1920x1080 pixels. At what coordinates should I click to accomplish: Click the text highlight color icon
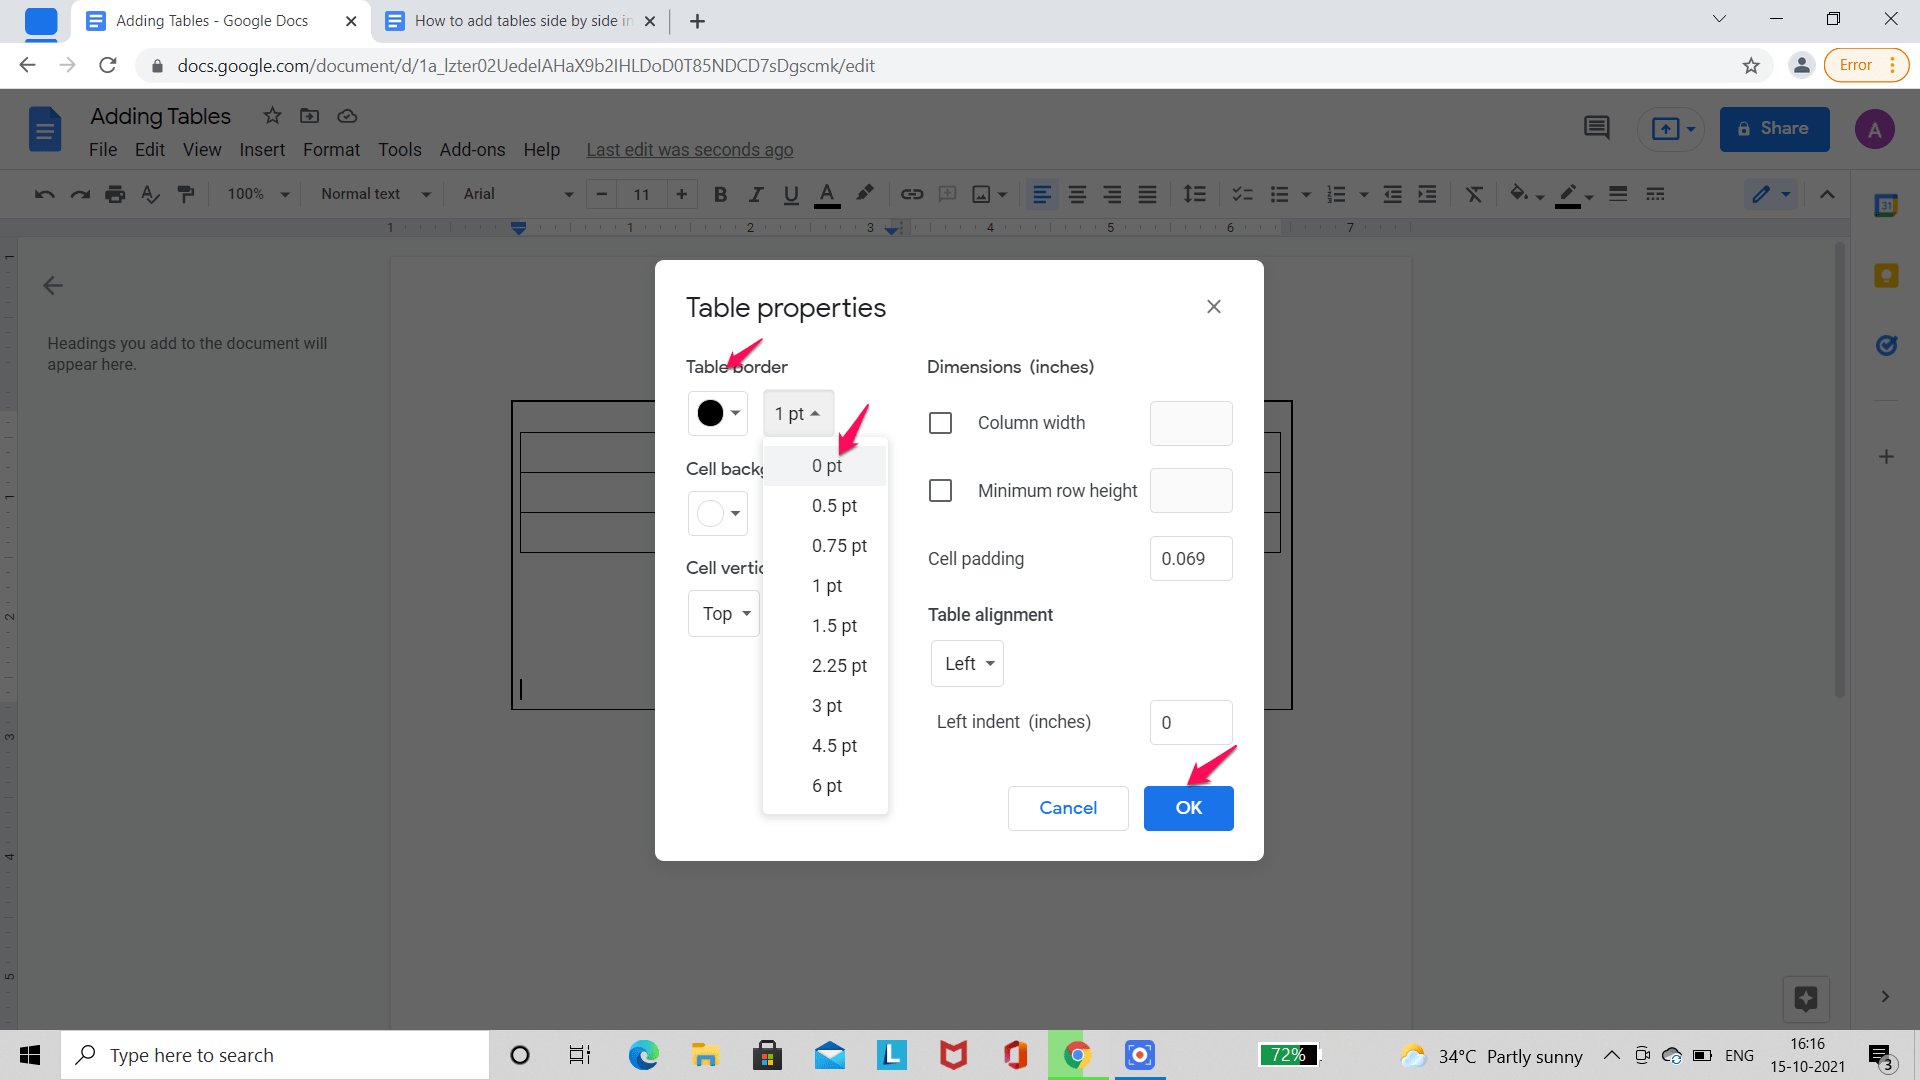tap(864, 194)
